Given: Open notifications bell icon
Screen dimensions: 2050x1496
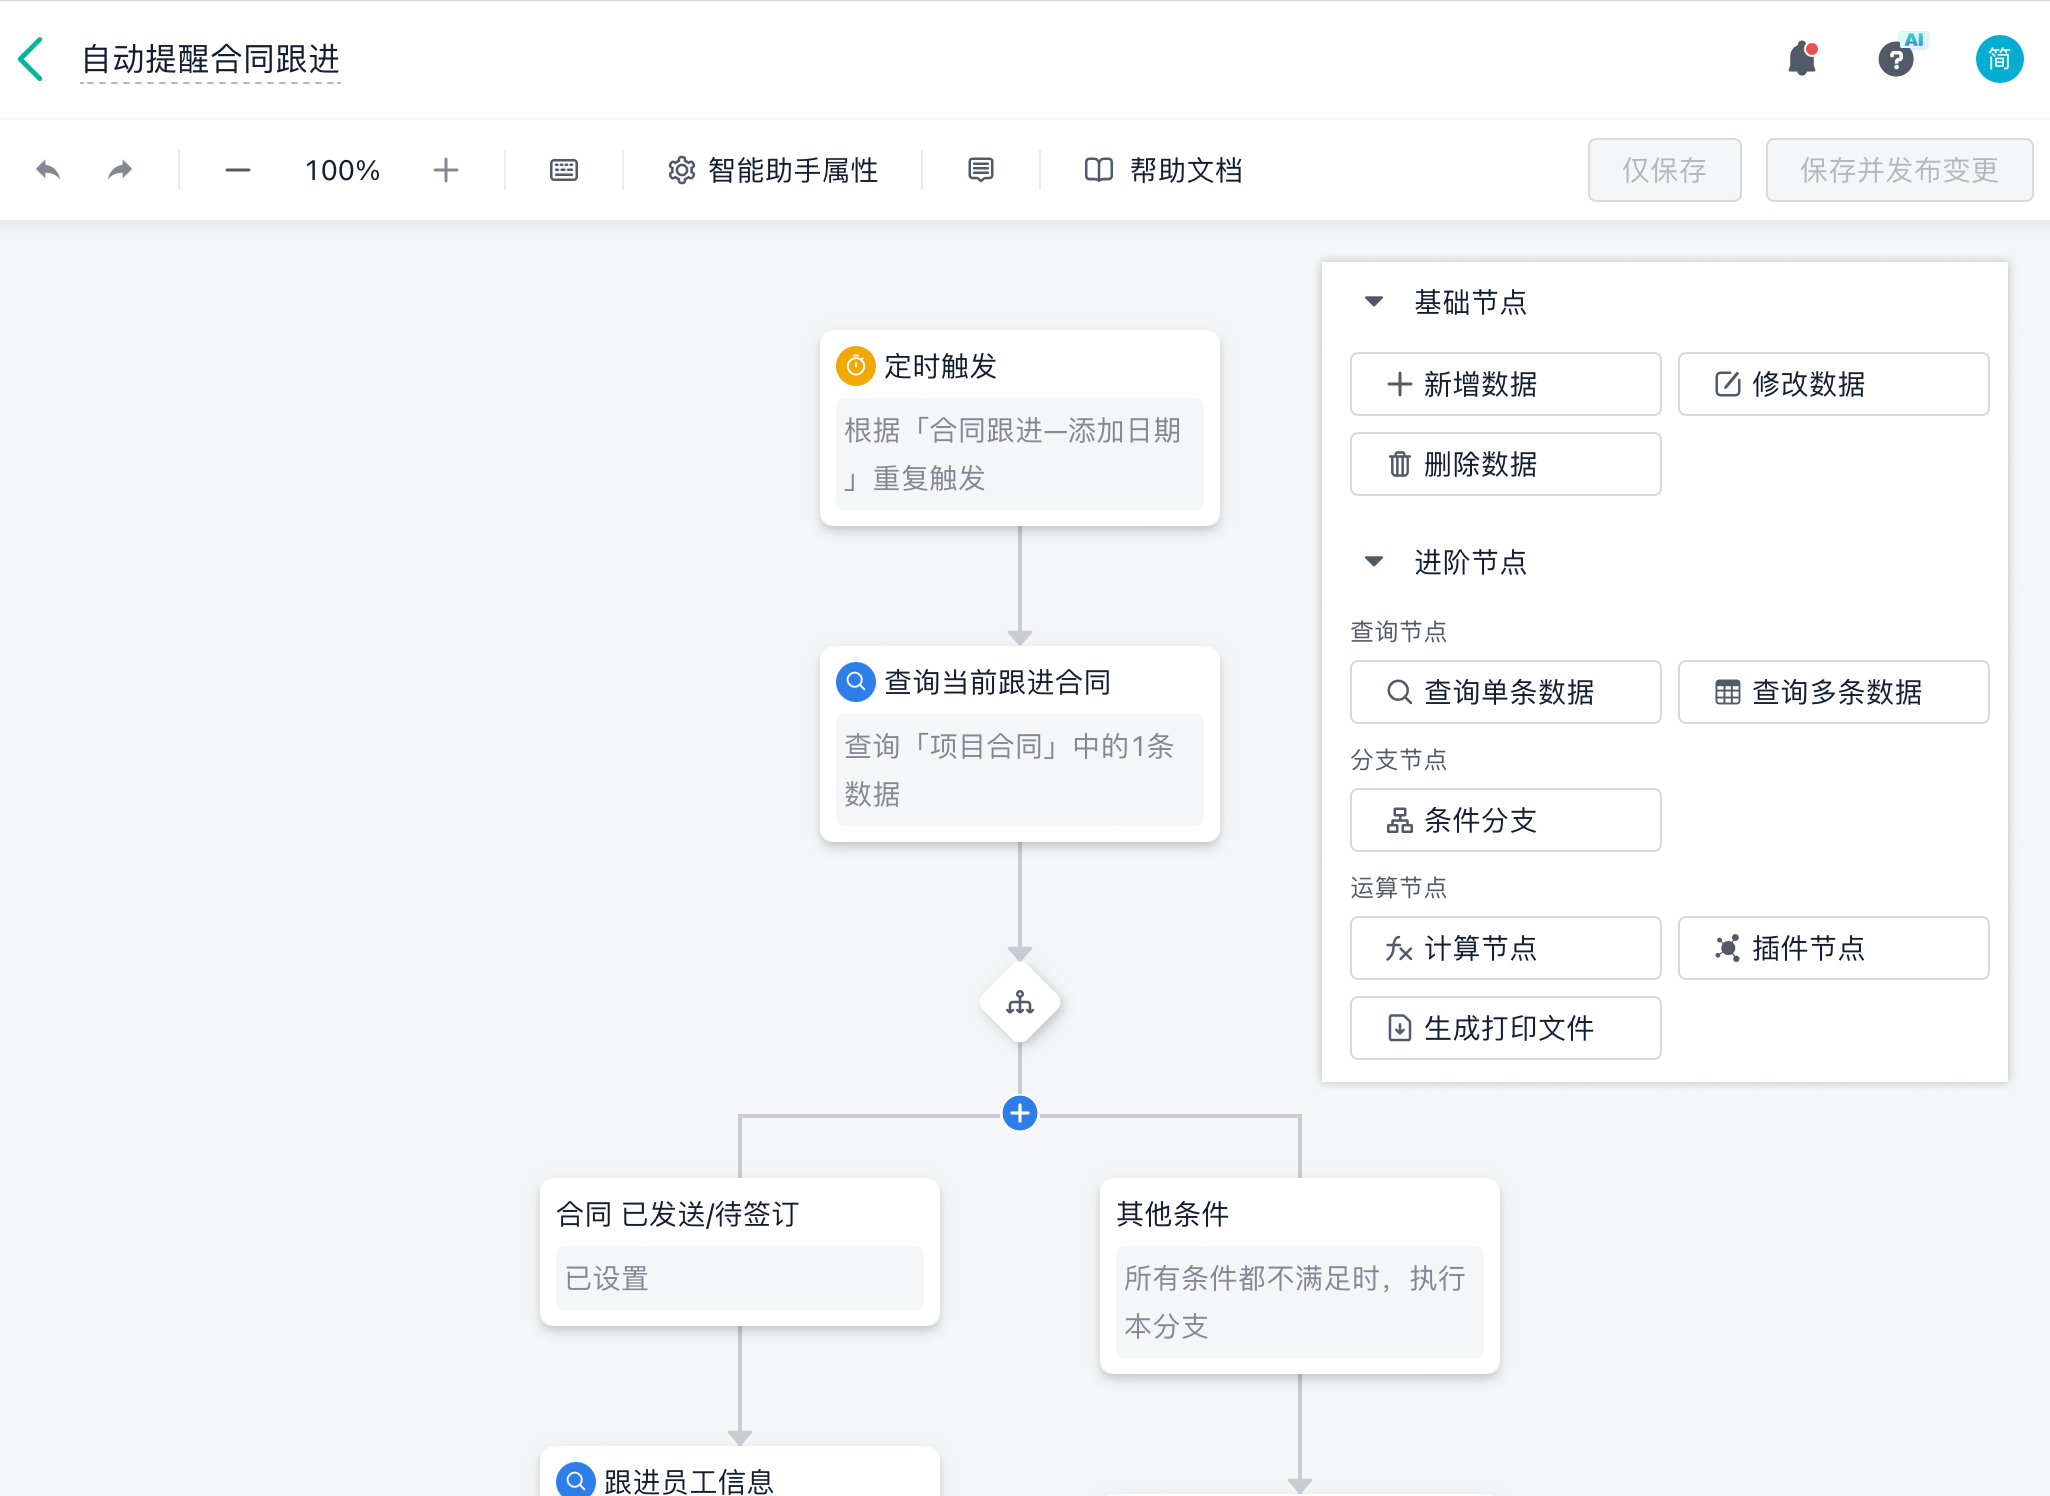Looking at the screenshot, I should [x=1802, y=59].
